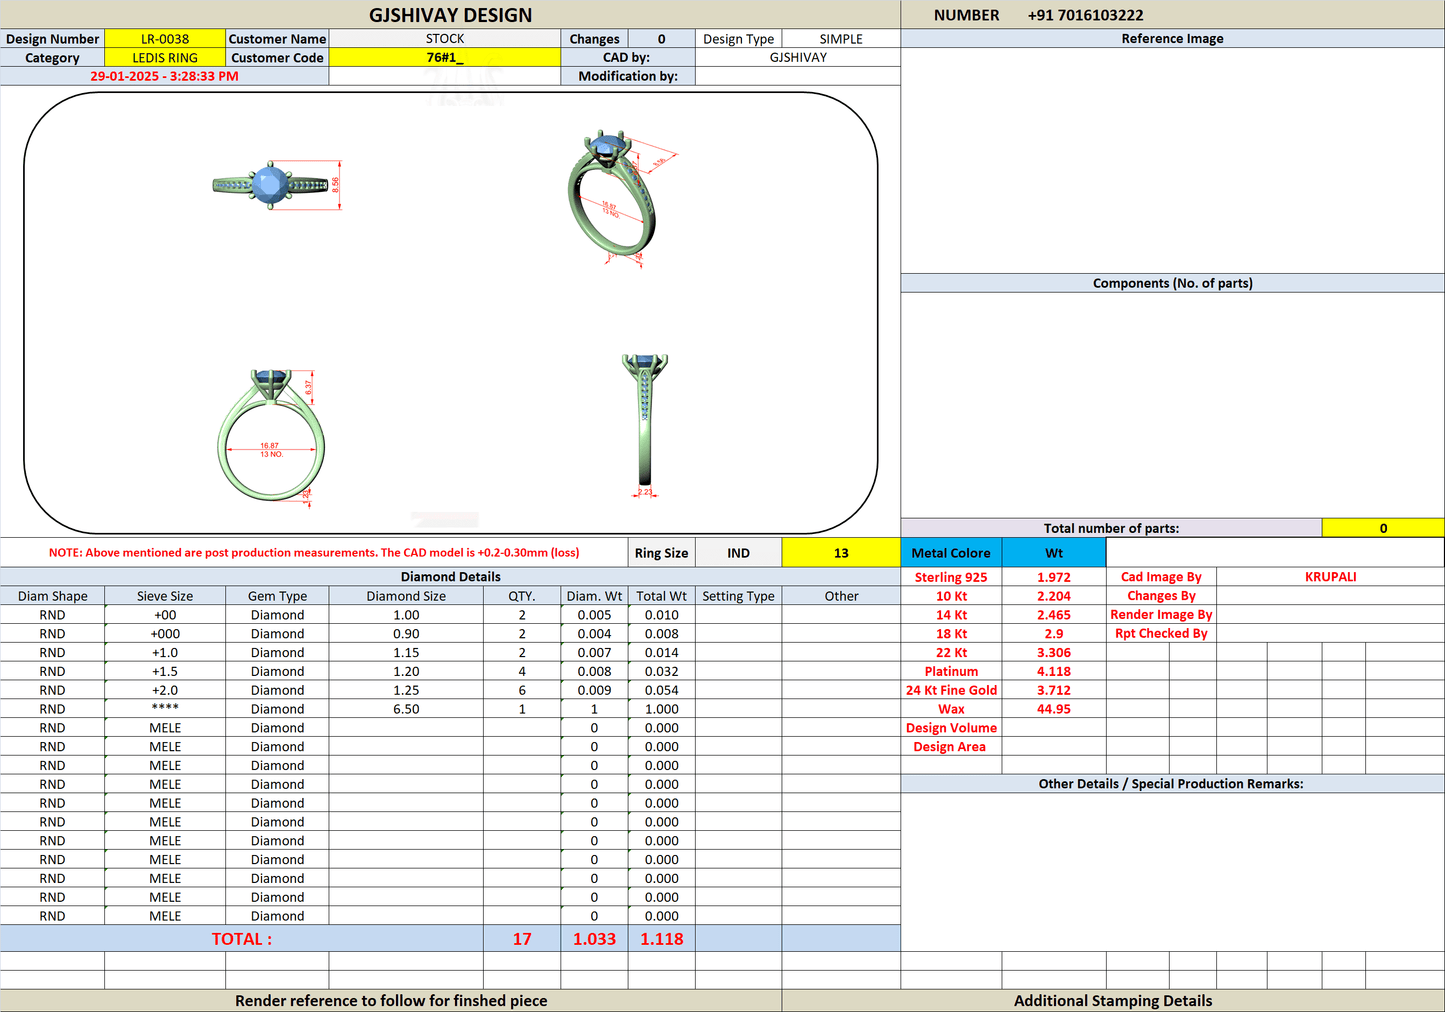1445x1012 pixels.
Task: Click Render reference to follow for finshed piece
Action: [x=391, y=1000]
